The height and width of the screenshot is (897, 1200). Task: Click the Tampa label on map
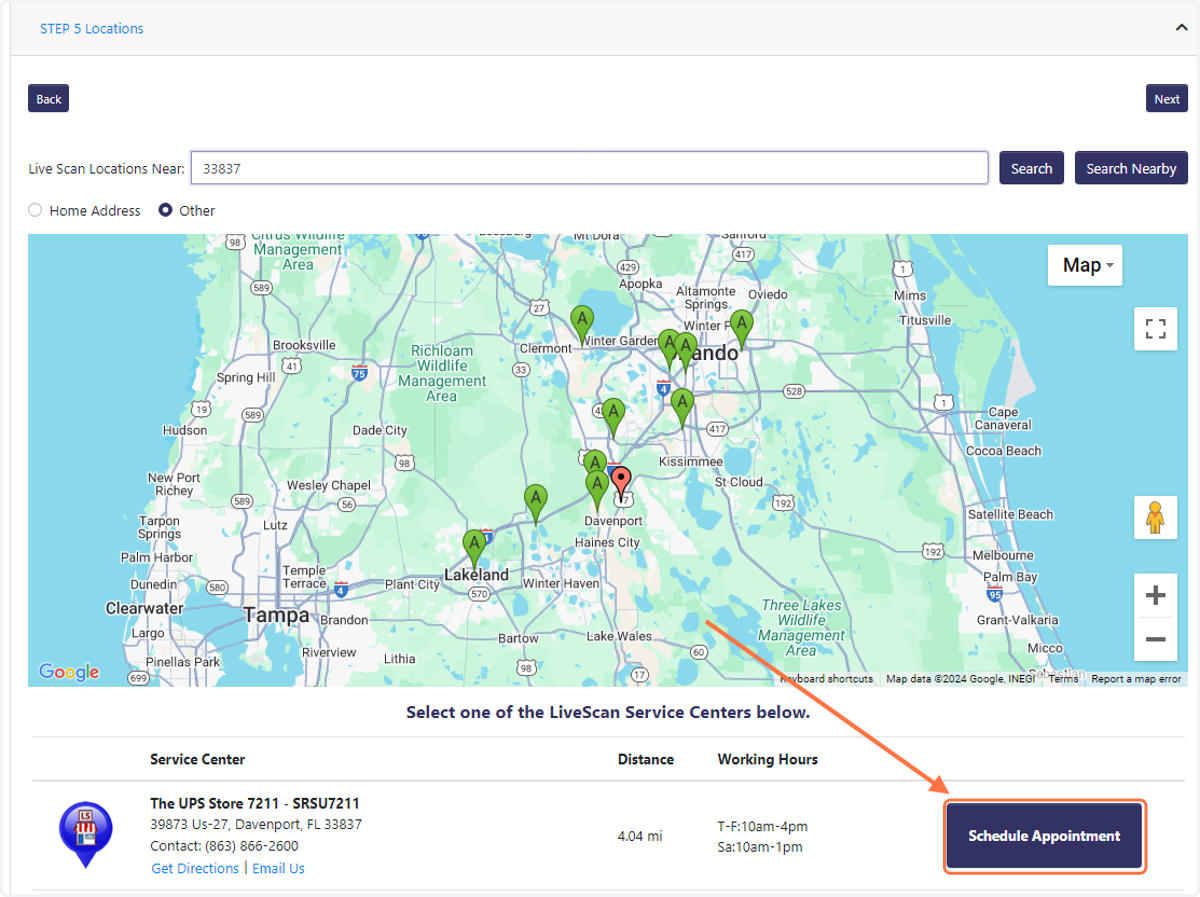(x=276, y=615)
